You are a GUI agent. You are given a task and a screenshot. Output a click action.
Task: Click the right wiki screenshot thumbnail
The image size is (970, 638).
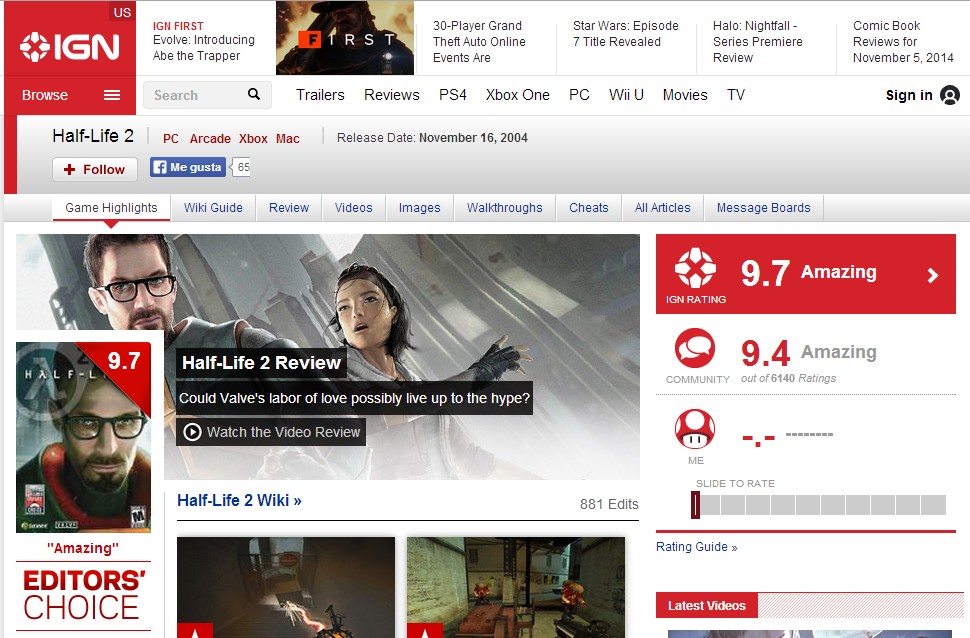click(516, 587)
